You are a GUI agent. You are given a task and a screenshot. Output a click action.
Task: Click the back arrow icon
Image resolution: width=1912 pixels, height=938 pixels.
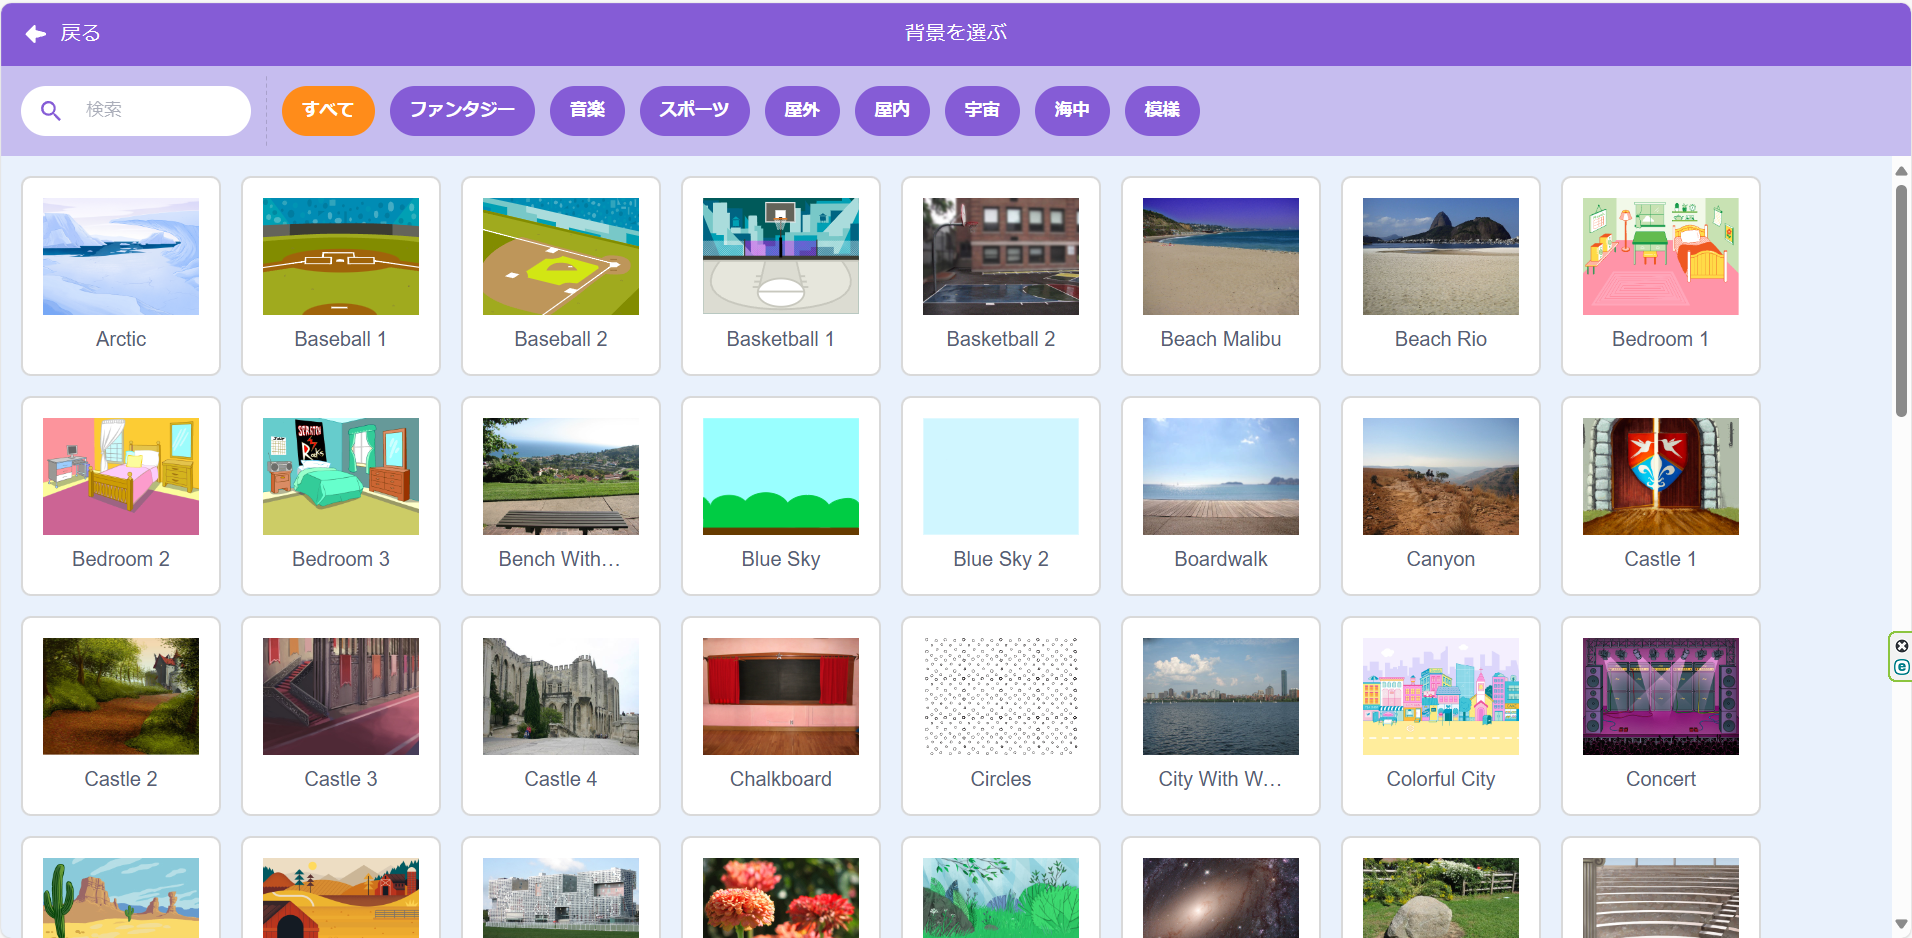36,34
